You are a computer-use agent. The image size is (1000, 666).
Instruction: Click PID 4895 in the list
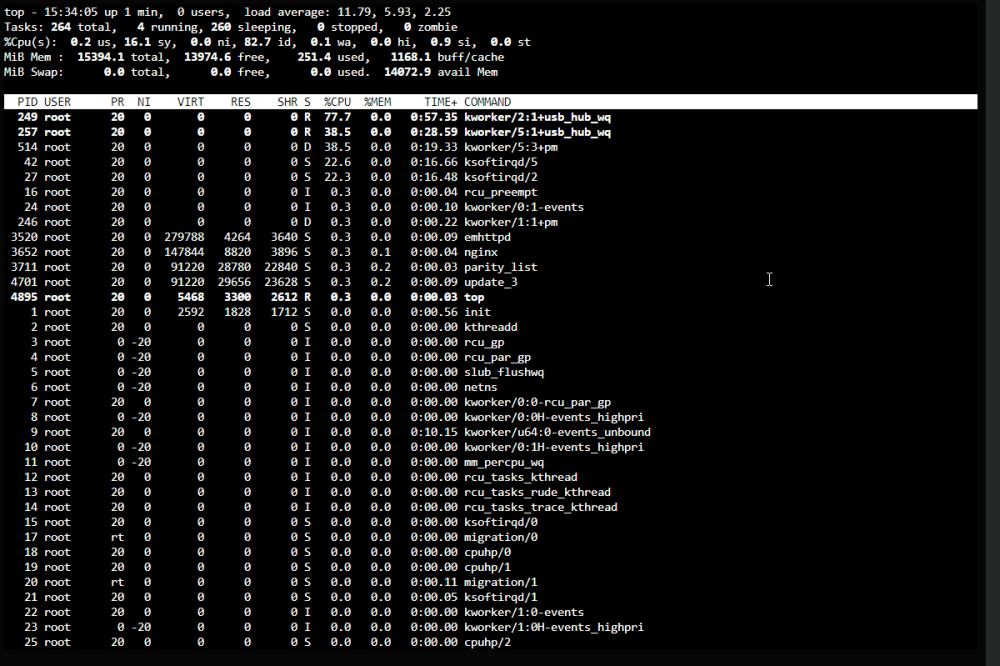click(x=24, y=297)
